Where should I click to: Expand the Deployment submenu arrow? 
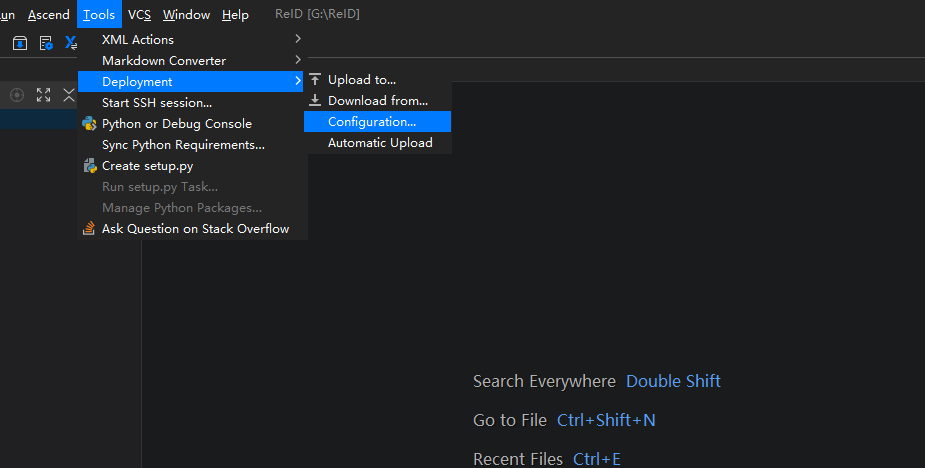[298, 82]
